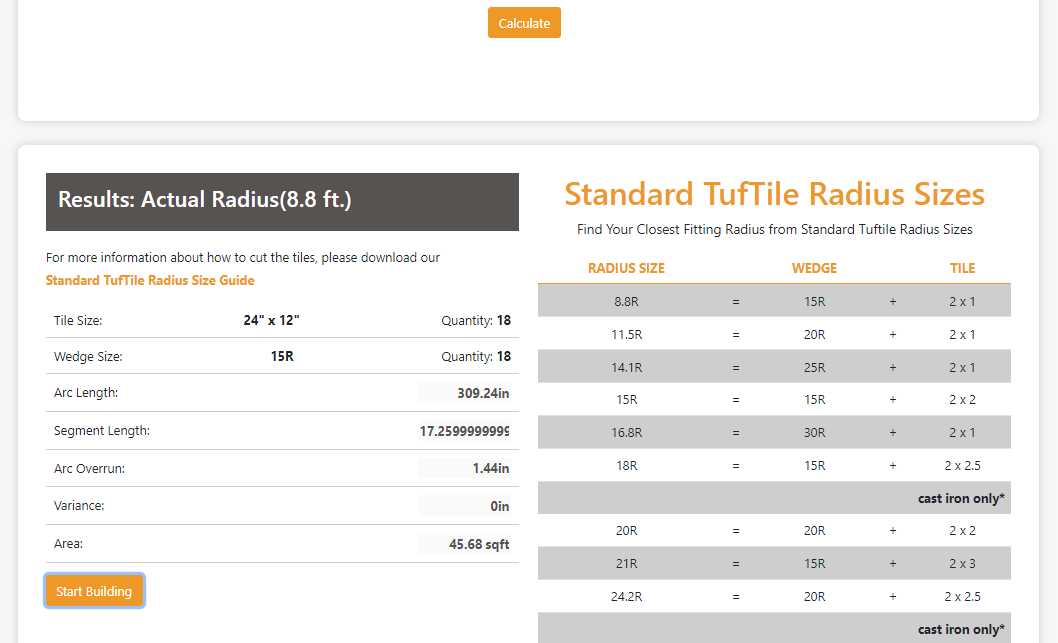Click the WEDGE column header
The width and height of the screenshot is (1058, 643).
[814, 269]
